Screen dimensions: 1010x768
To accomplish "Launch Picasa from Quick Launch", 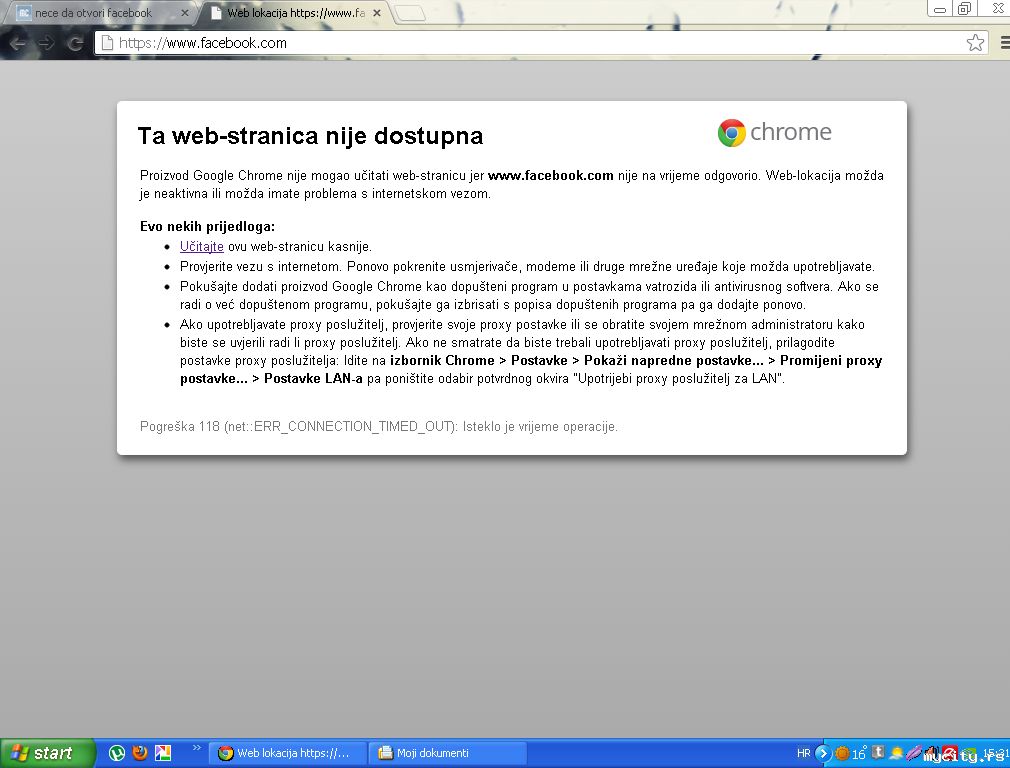I will 163,753.
